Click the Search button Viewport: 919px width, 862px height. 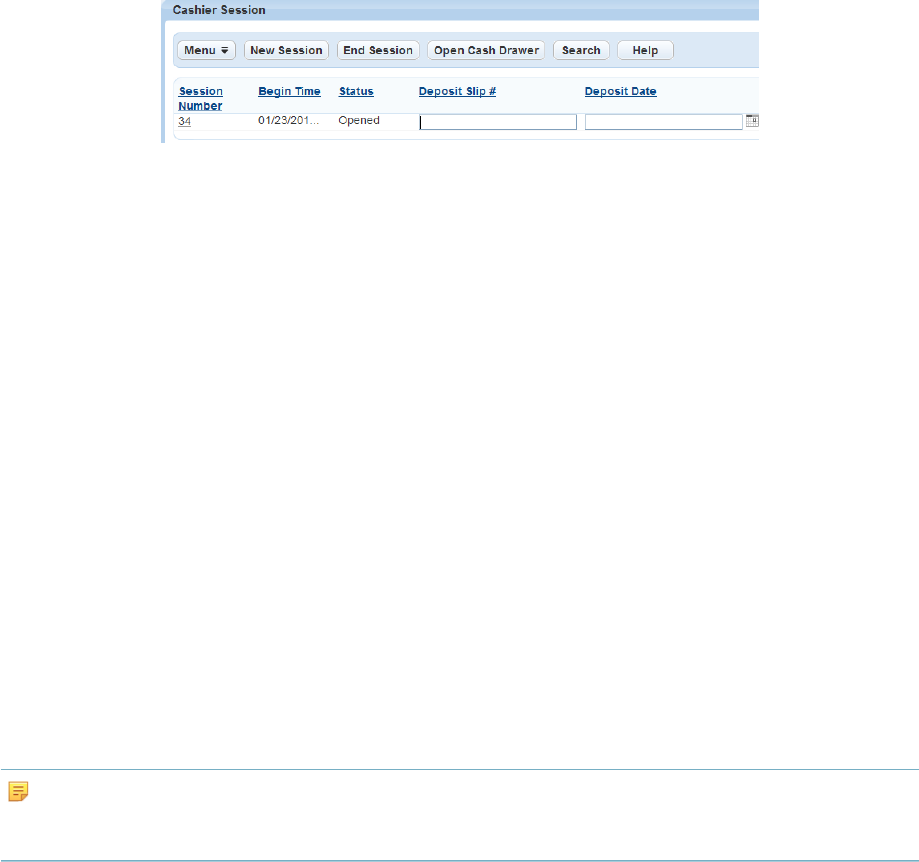pyautogui.click(x=581, y=50)
